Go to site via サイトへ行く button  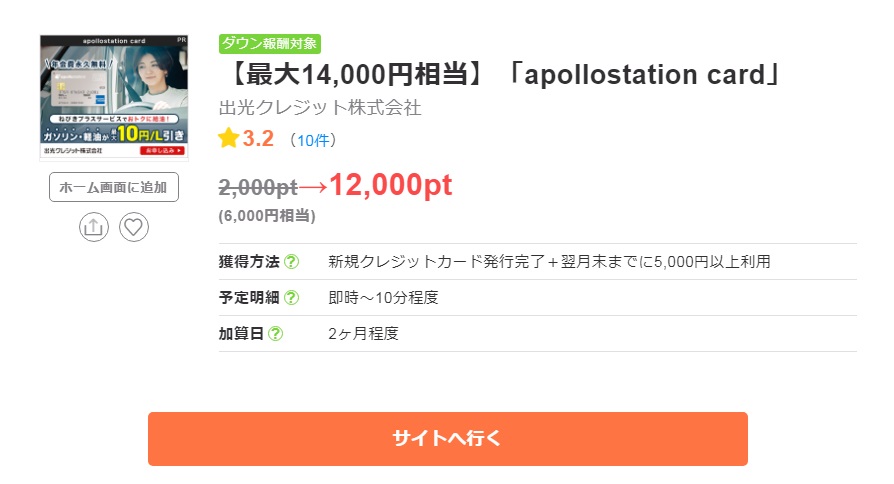(x=448, y=439)
